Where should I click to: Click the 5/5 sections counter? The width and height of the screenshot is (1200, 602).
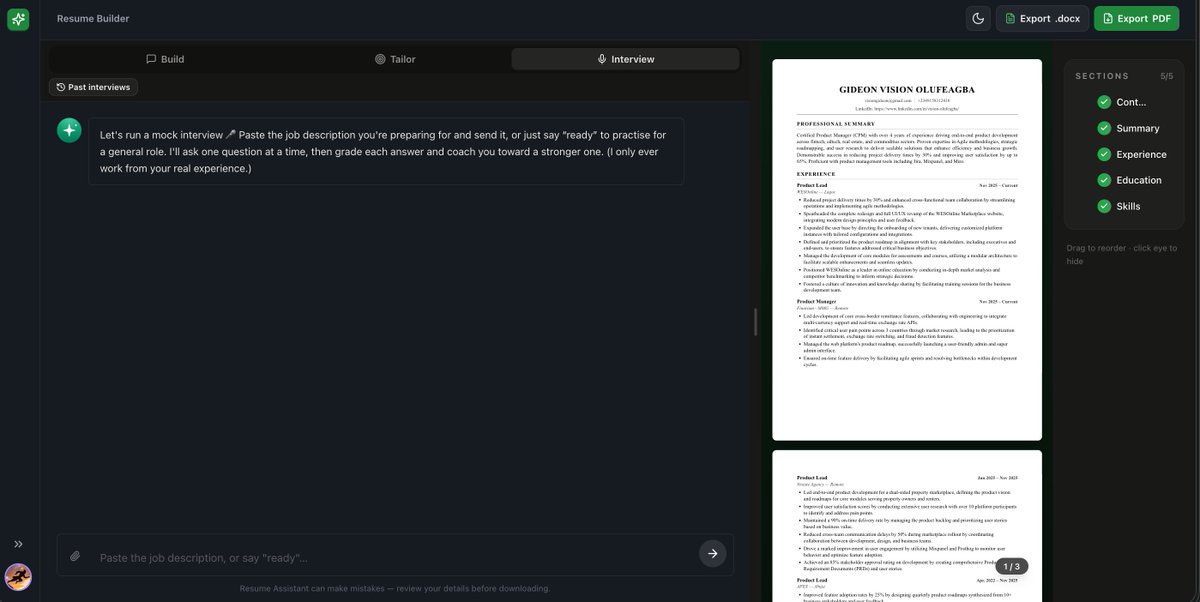tap(1167, 76)
